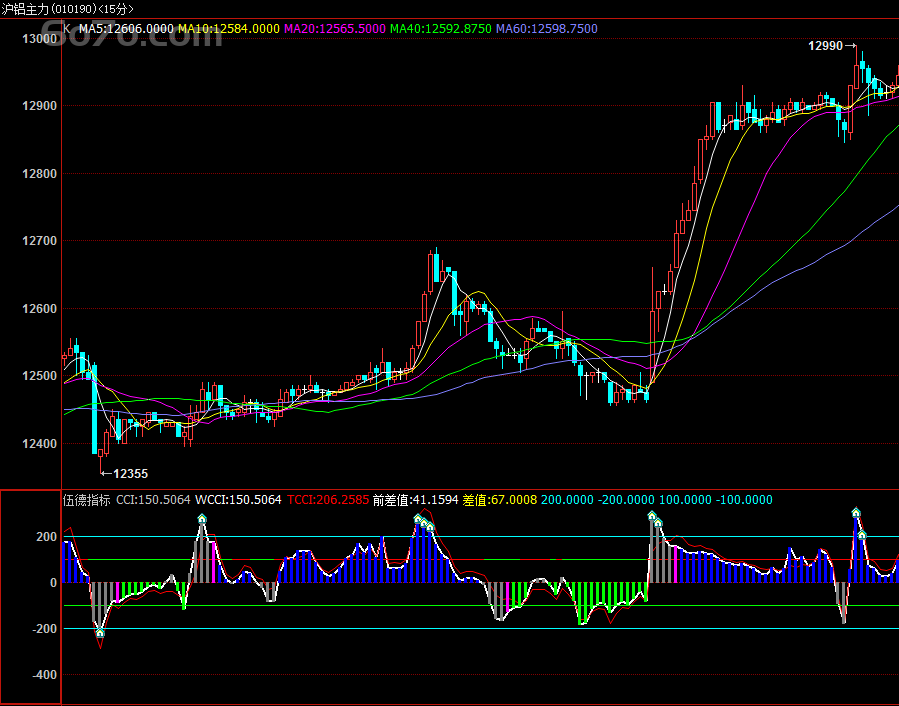Click the yellow 差值 value label

click(x=499, y=500)
